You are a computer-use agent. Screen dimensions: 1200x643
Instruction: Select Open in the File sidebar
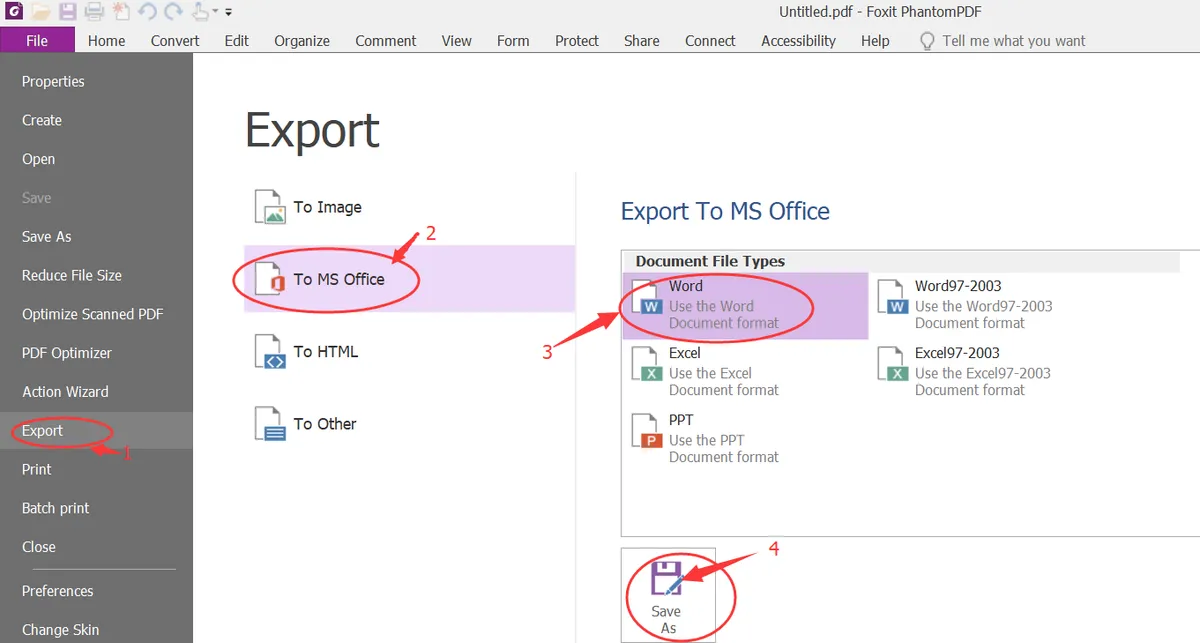pos(96,159)
